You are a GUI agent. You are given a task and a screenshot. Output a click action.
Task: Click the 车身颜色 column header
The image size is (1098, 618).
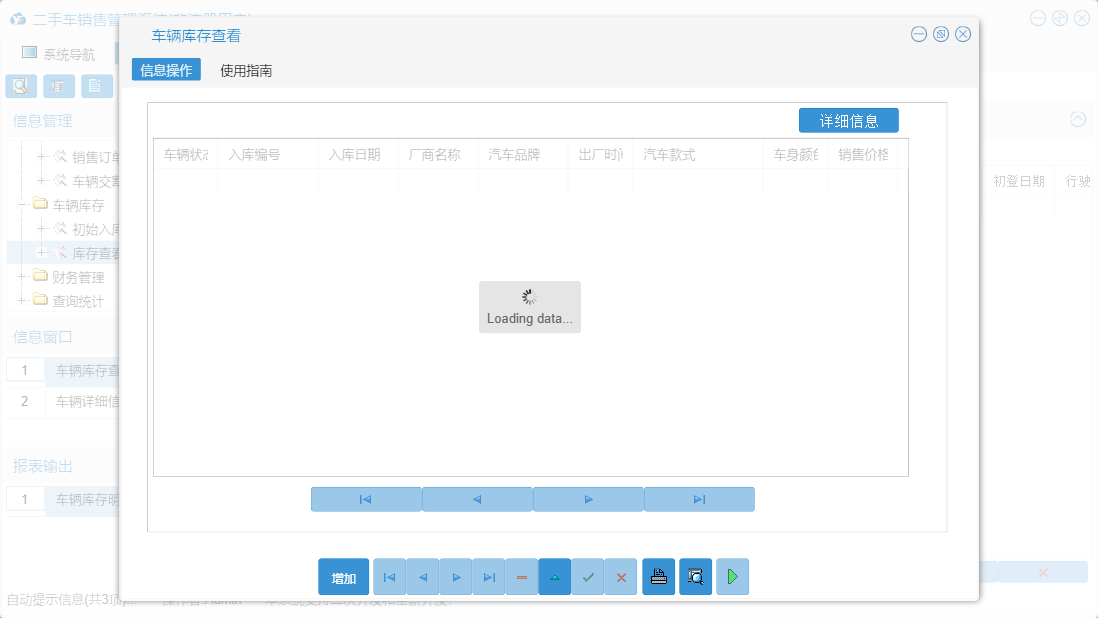click(795, 155)
